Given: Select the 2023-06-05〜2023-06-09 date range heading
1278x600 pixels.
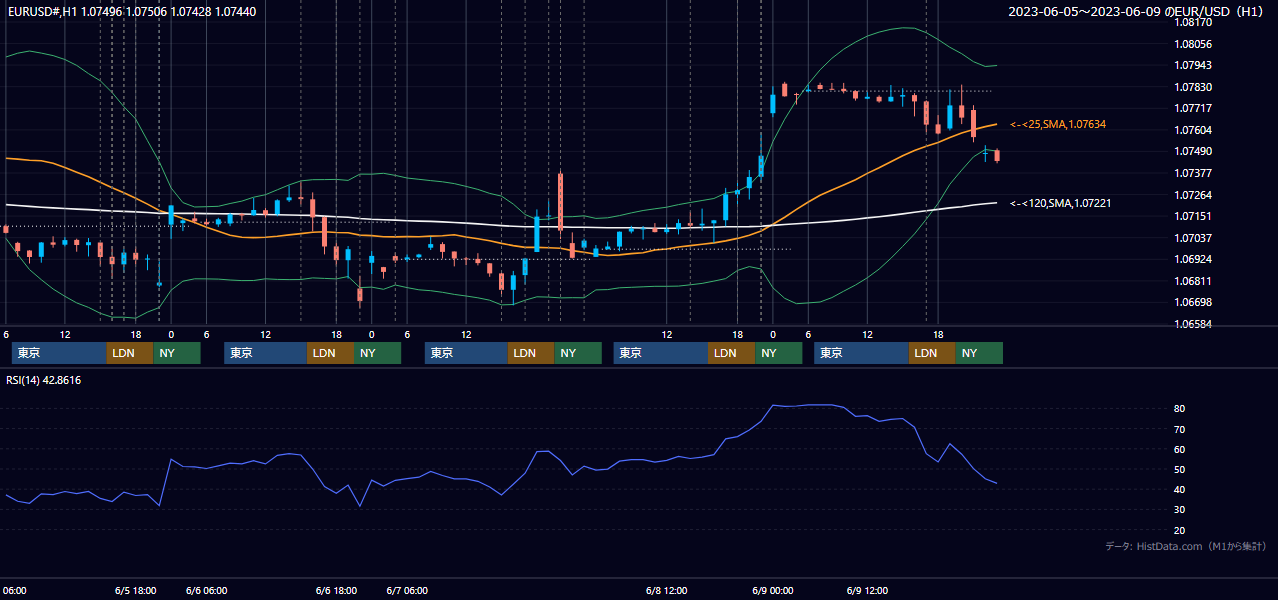Looking at the screenshot, I should coord(1137,12).
